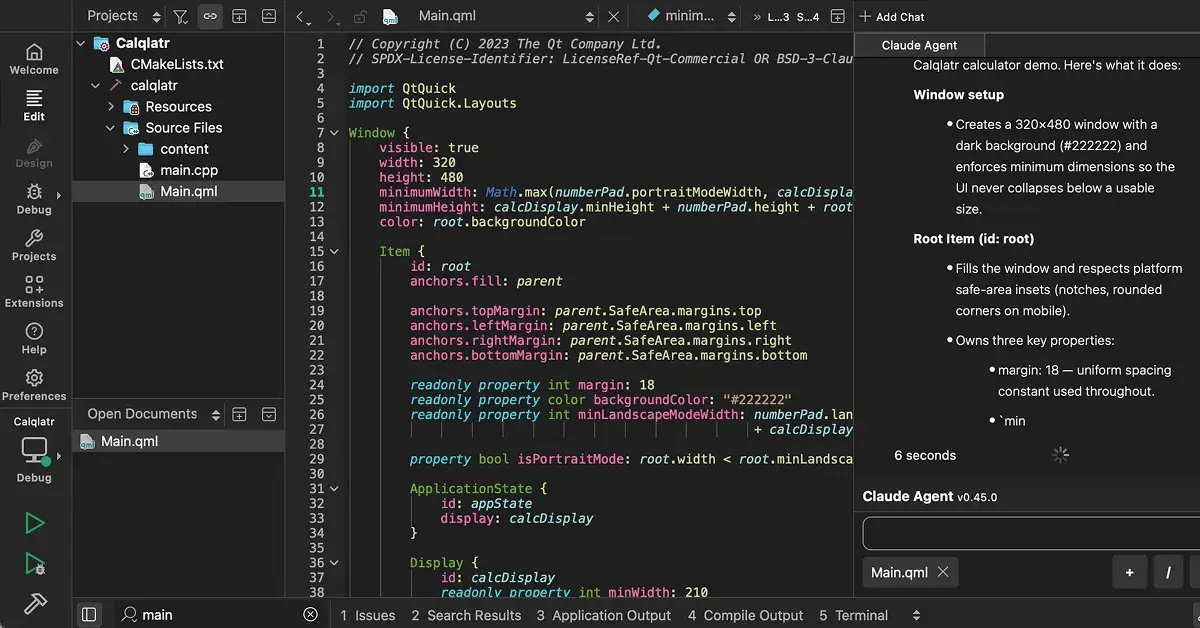
Task: Close the Main.qml document in editor toolbar
Action: click(614, 16)
